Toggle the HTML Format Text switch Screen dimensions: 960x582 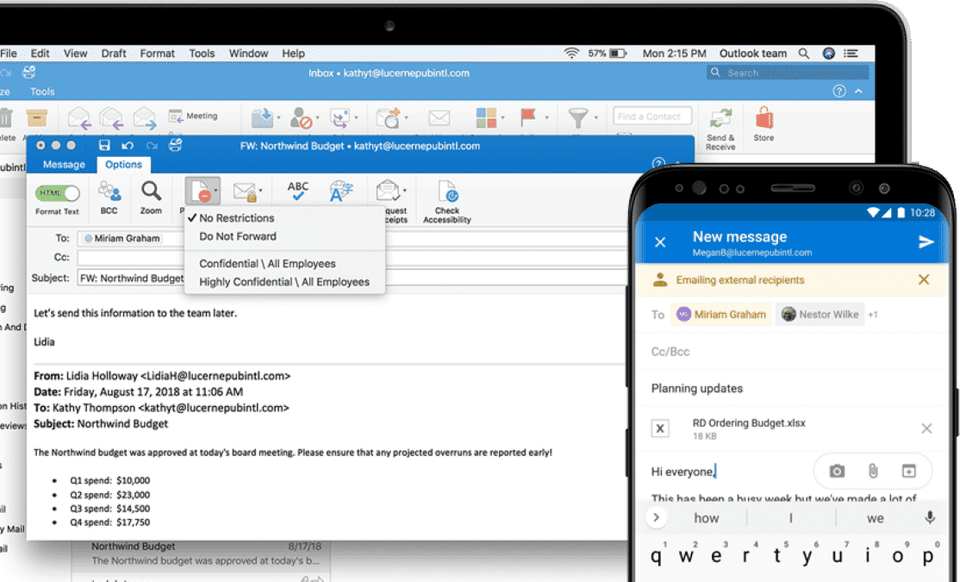58,193
